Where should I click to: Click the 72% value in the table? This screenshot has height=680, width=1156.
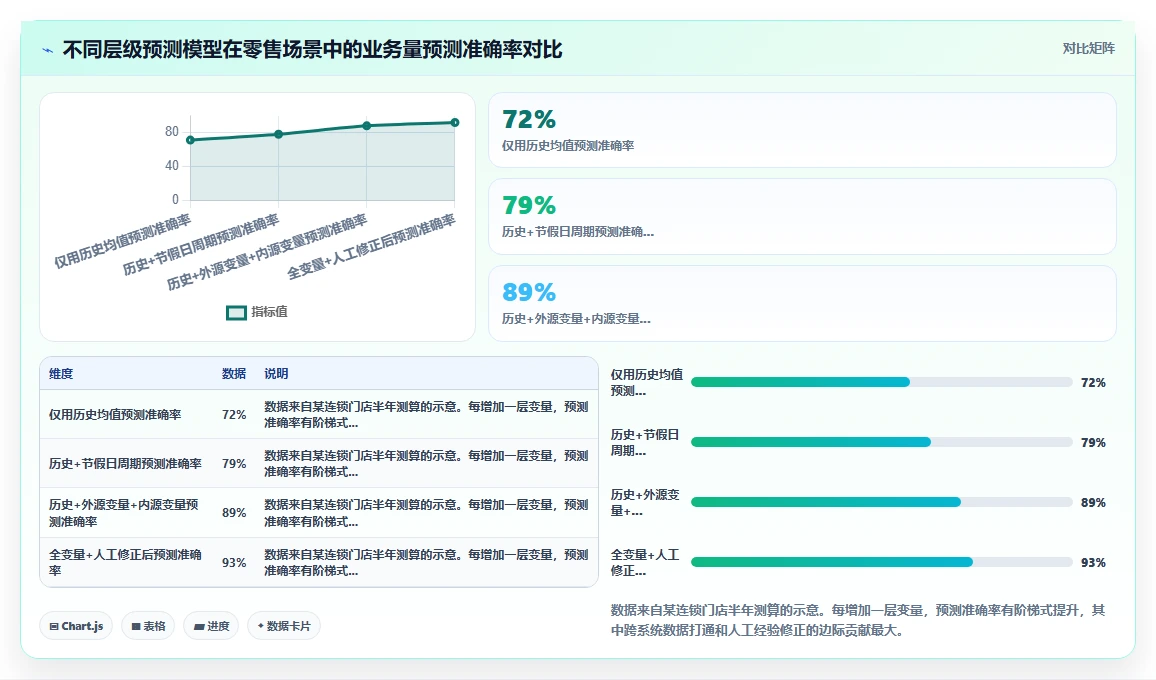coord(234,414)
